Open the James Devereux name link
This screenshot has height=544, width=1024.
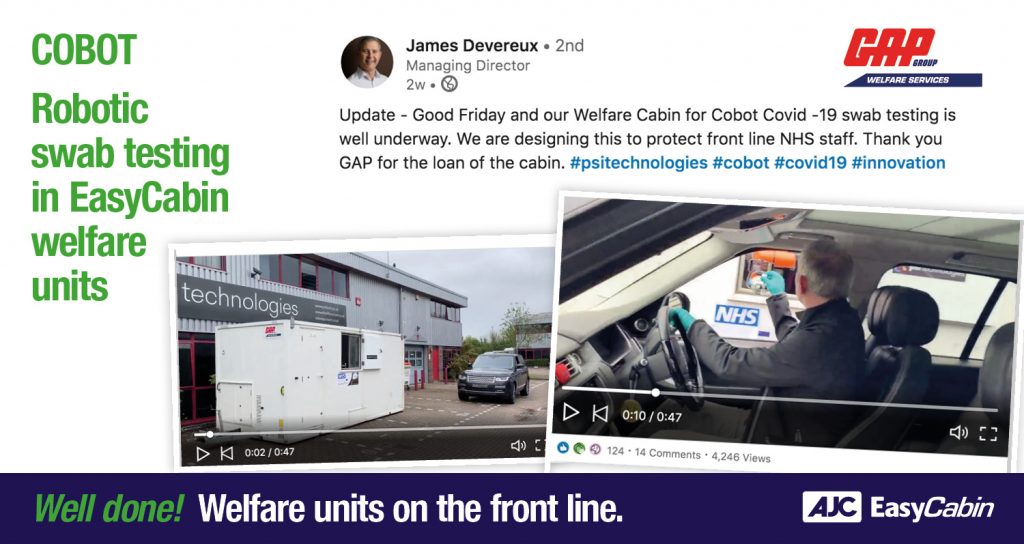pos(472,46)
